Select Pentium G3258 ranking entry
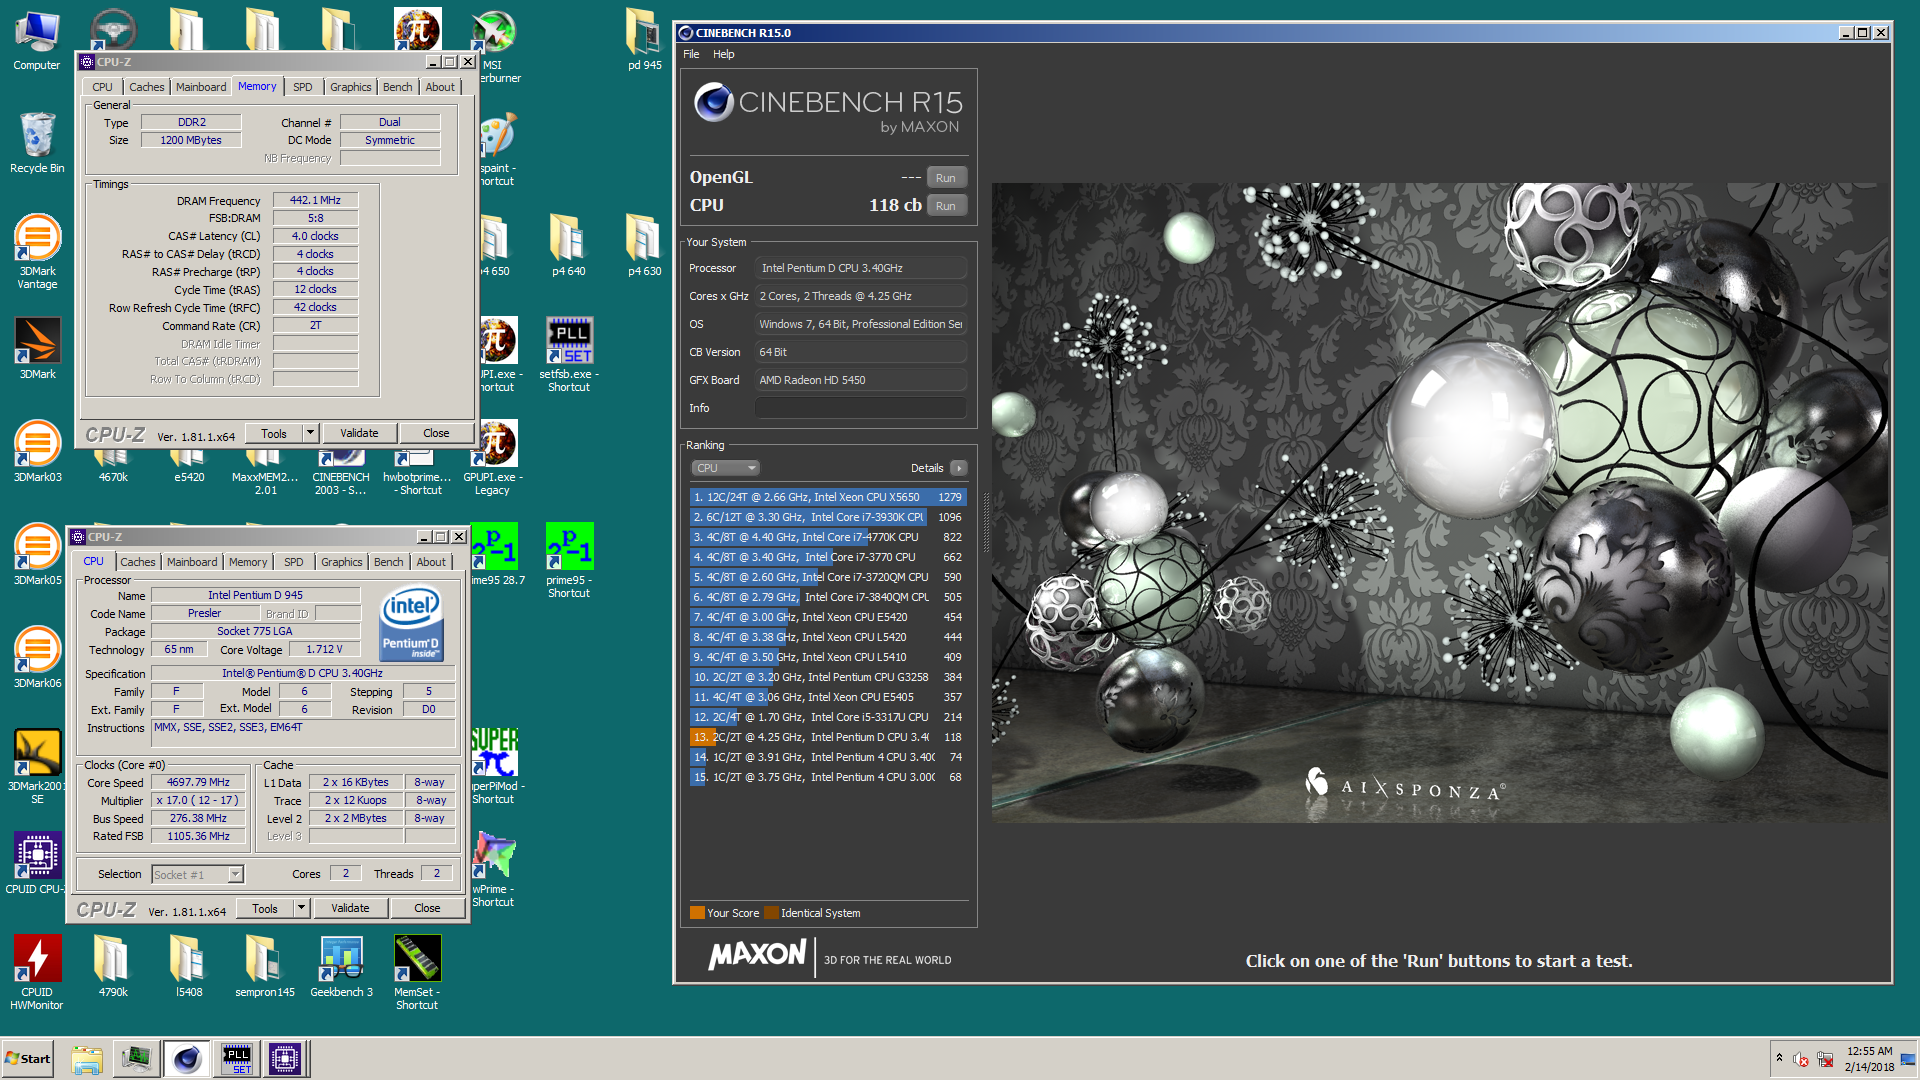 (828, 677)
